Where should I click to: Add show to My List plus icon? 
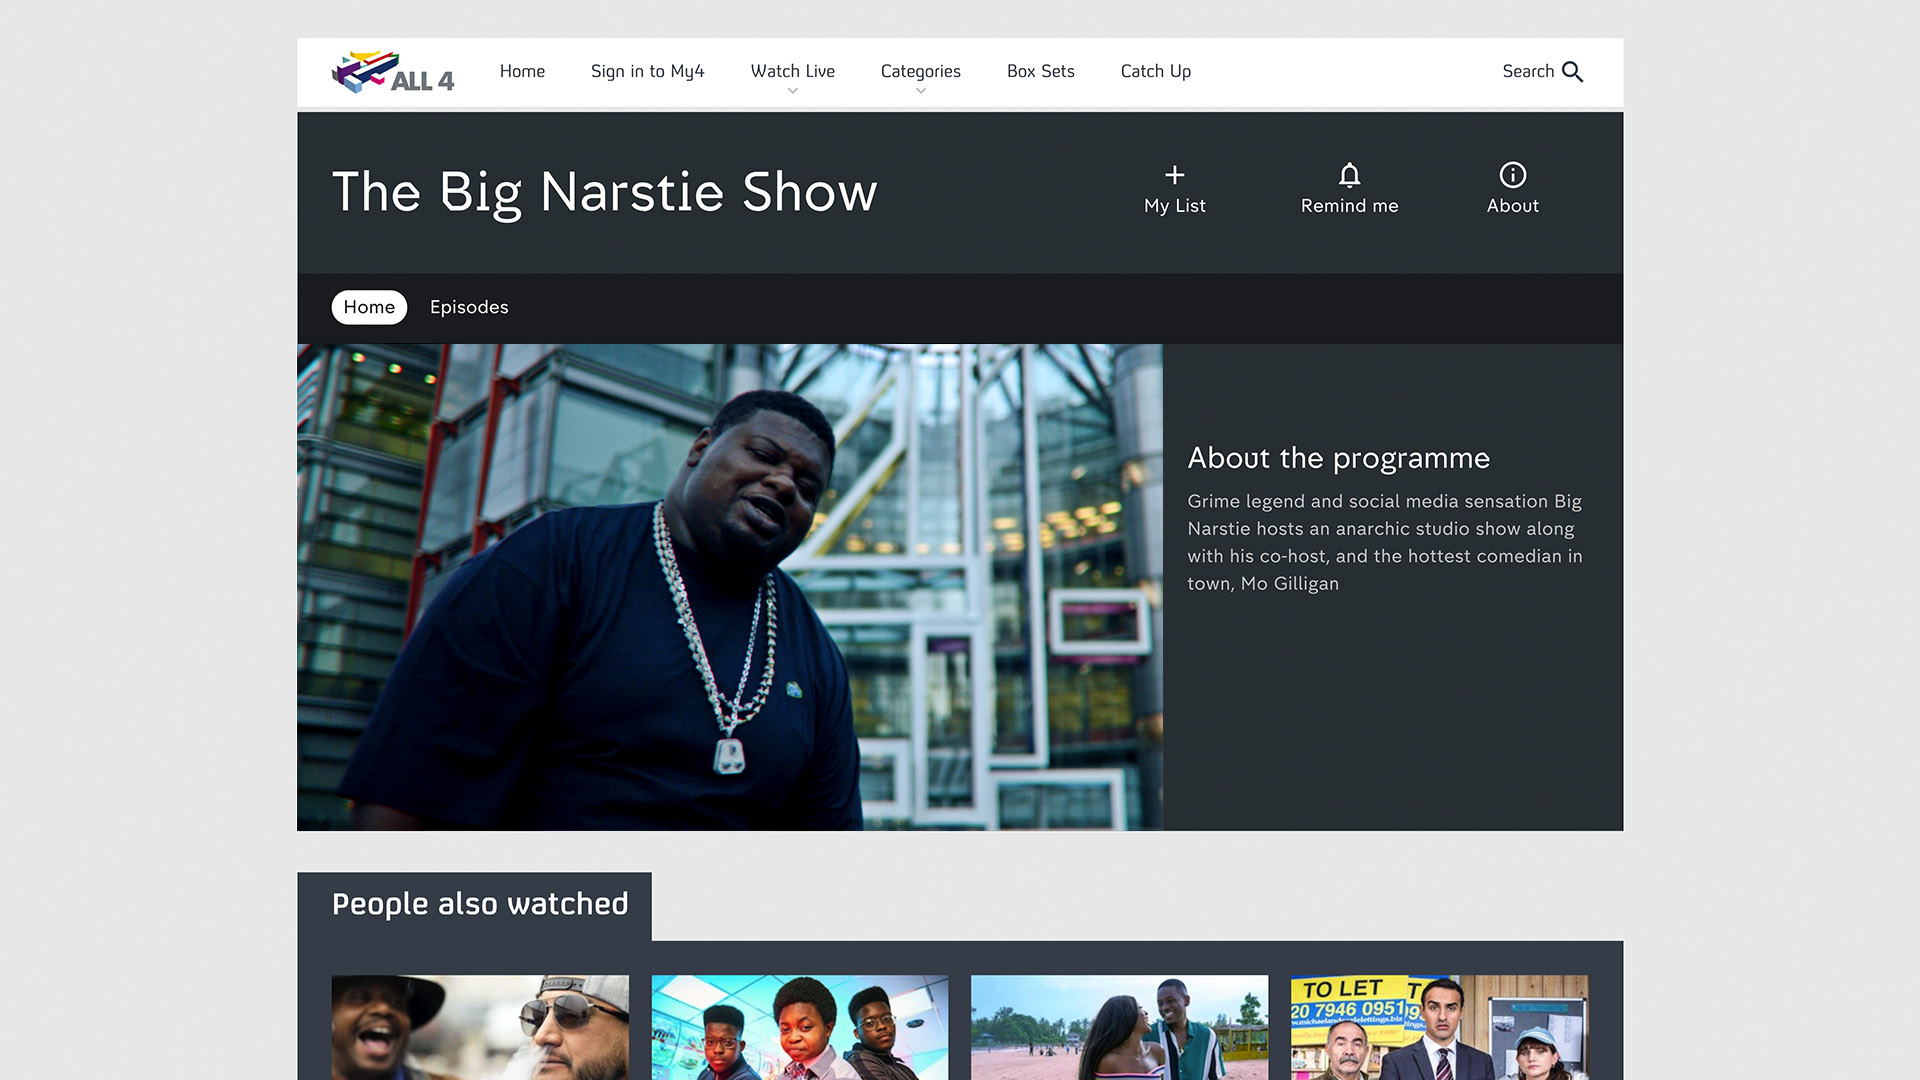1175,175
